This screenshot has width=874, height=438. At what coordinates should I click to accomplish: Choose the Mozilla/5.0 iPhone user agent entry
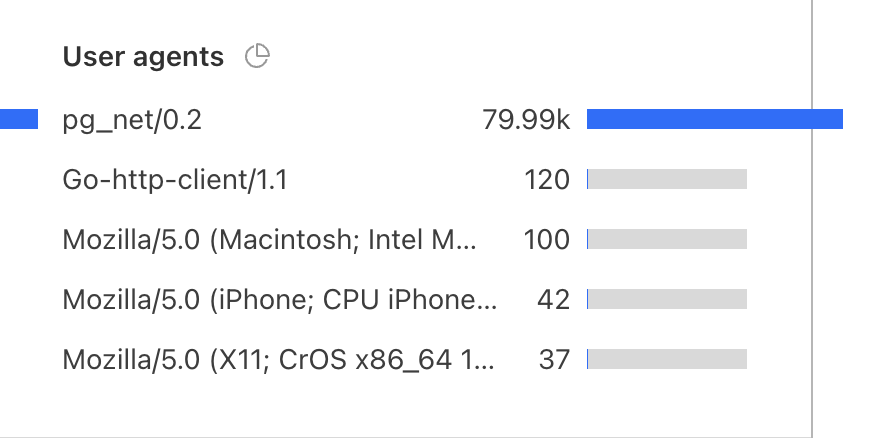pos(279,300)
